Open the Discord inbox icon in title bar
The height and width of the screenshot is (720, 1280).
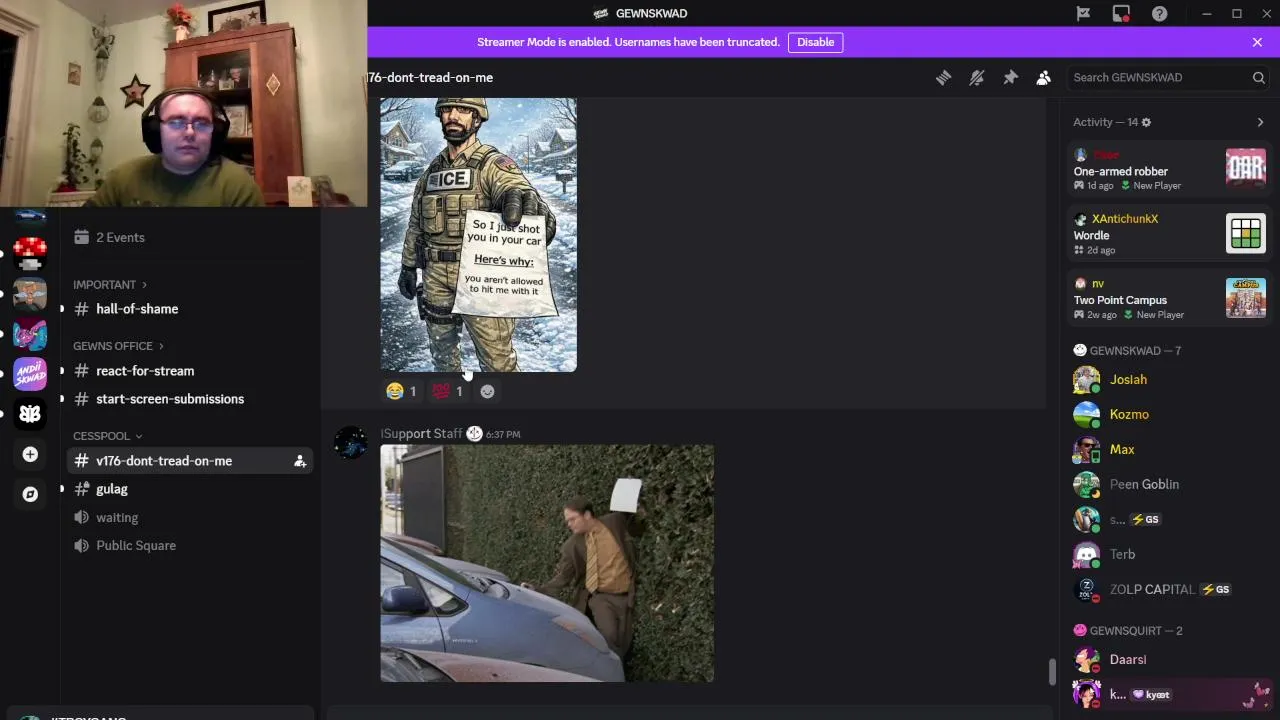[1121, 13]
